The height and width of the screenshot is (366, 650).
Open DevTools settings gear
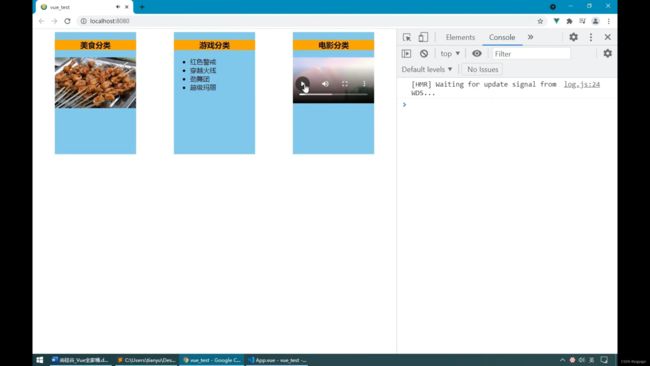tap(573, 37)
